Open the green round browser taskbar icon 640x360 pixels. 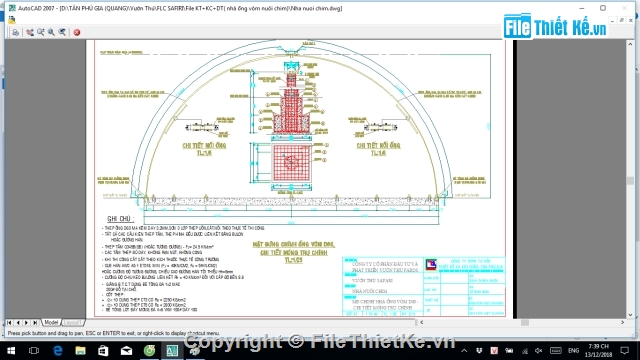click(149, 351)
